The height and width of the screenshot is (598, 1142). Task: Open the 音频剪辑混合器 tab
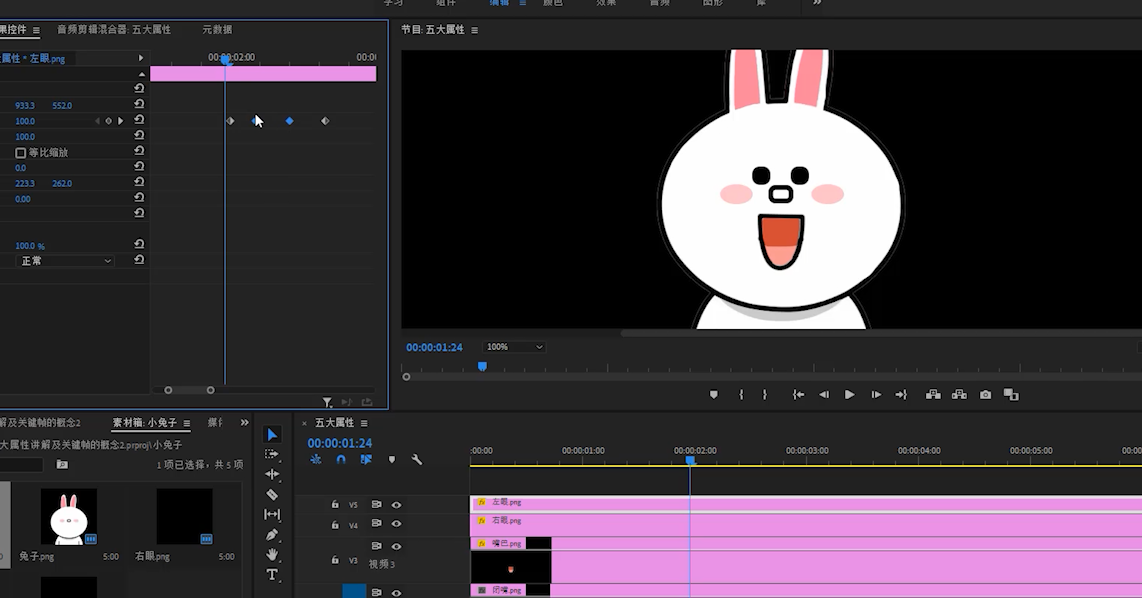[114, 30]
